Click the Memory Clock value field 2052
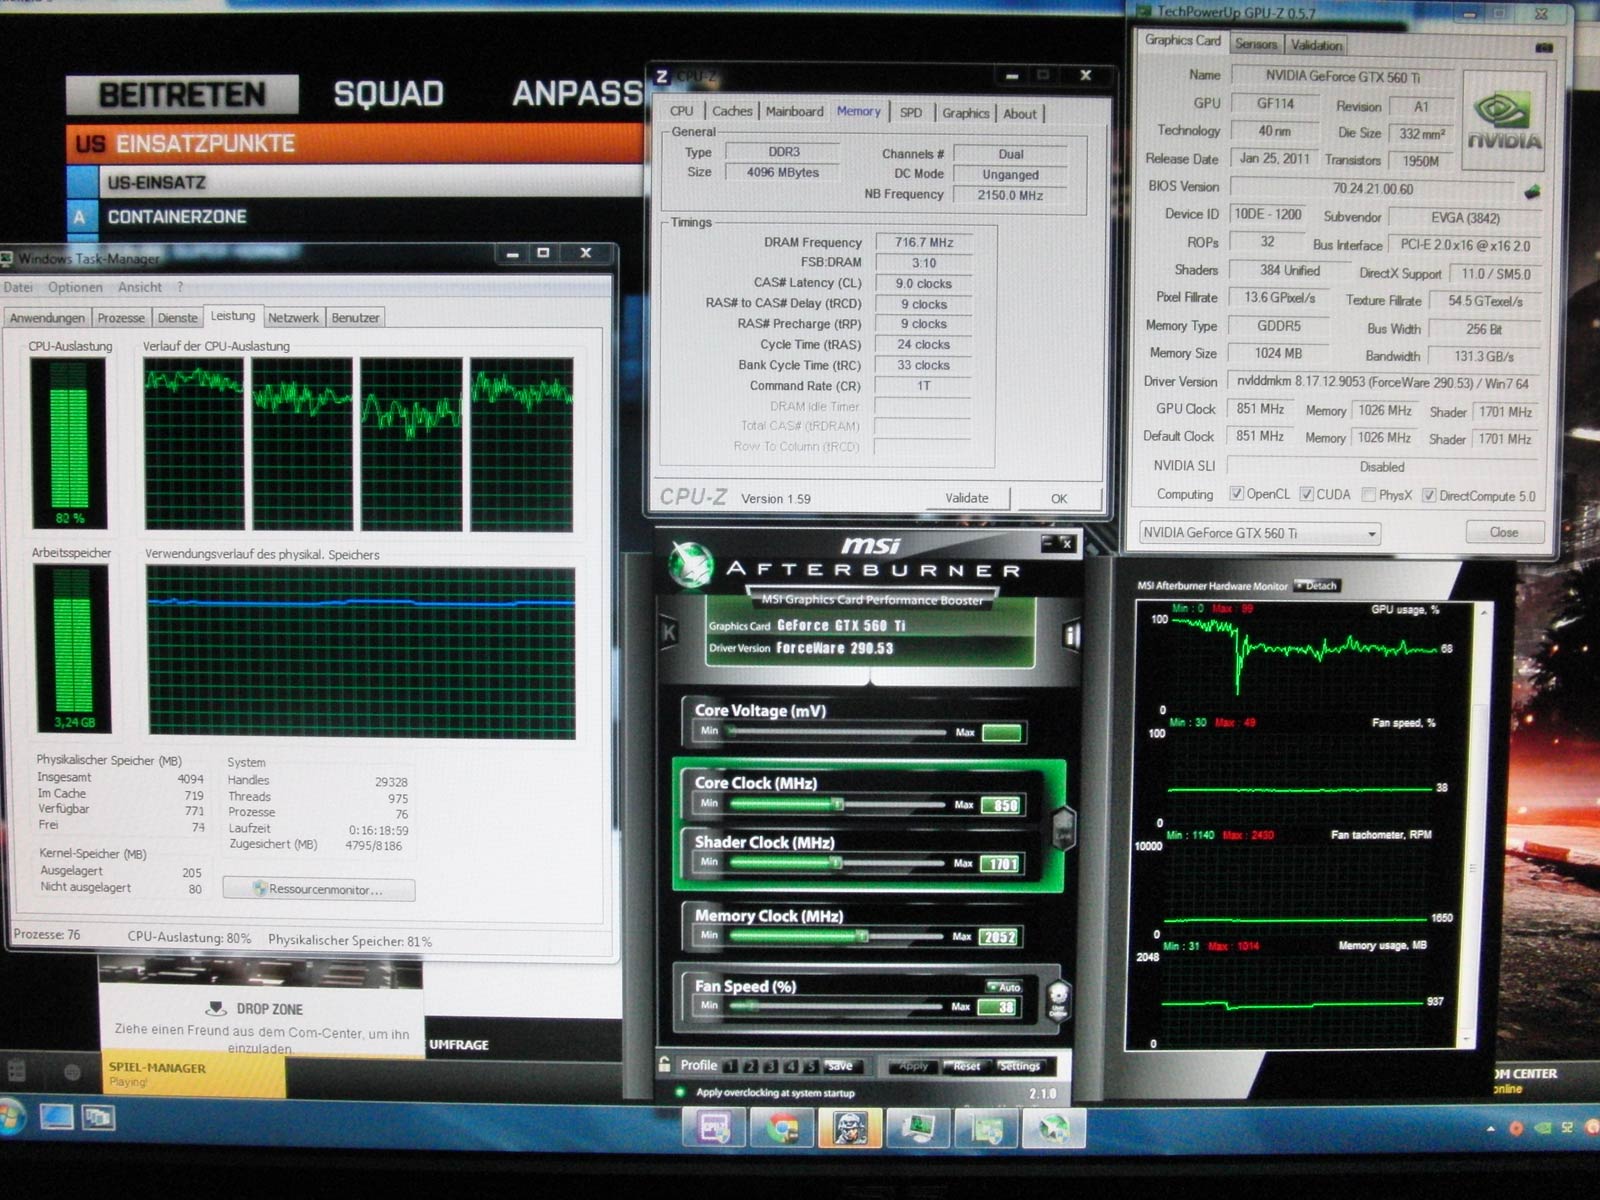The width and height of the screenshot is (1600, 1200). 1000,937
